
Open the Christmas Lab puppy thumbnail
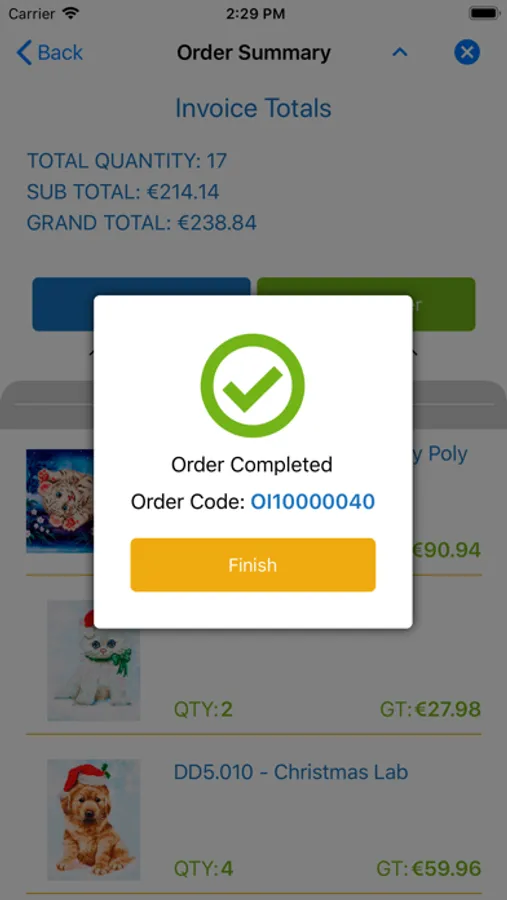click(x=94, y=820)
